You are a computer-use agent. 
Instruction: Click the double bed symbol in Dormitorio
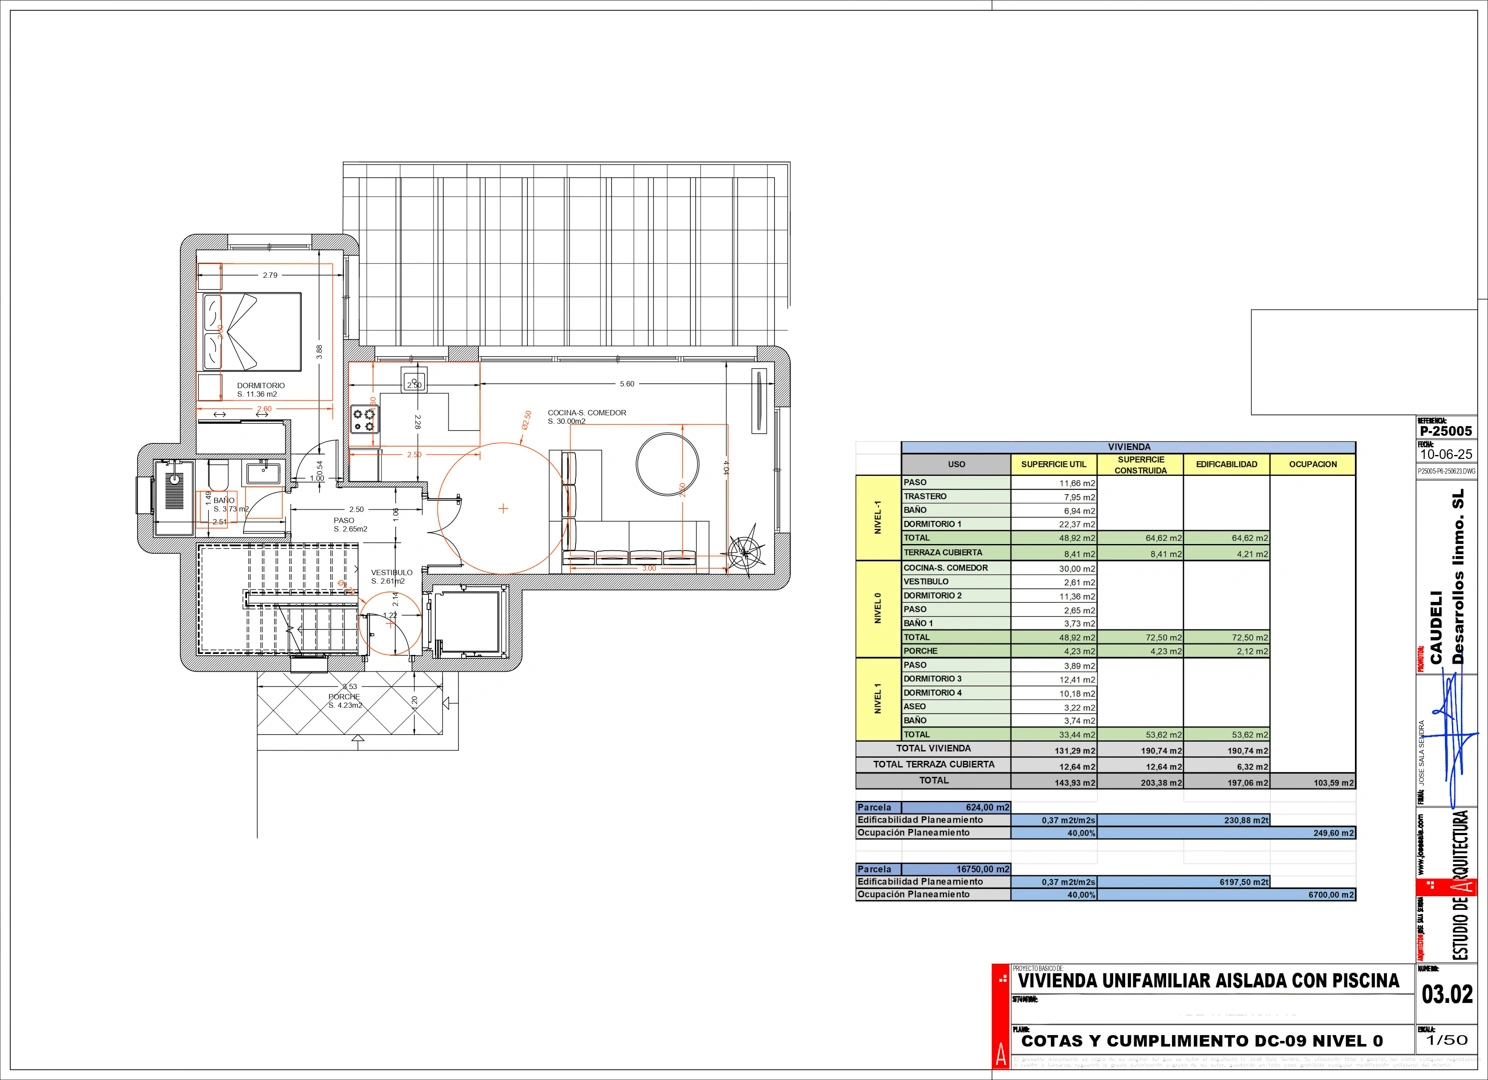251,332
